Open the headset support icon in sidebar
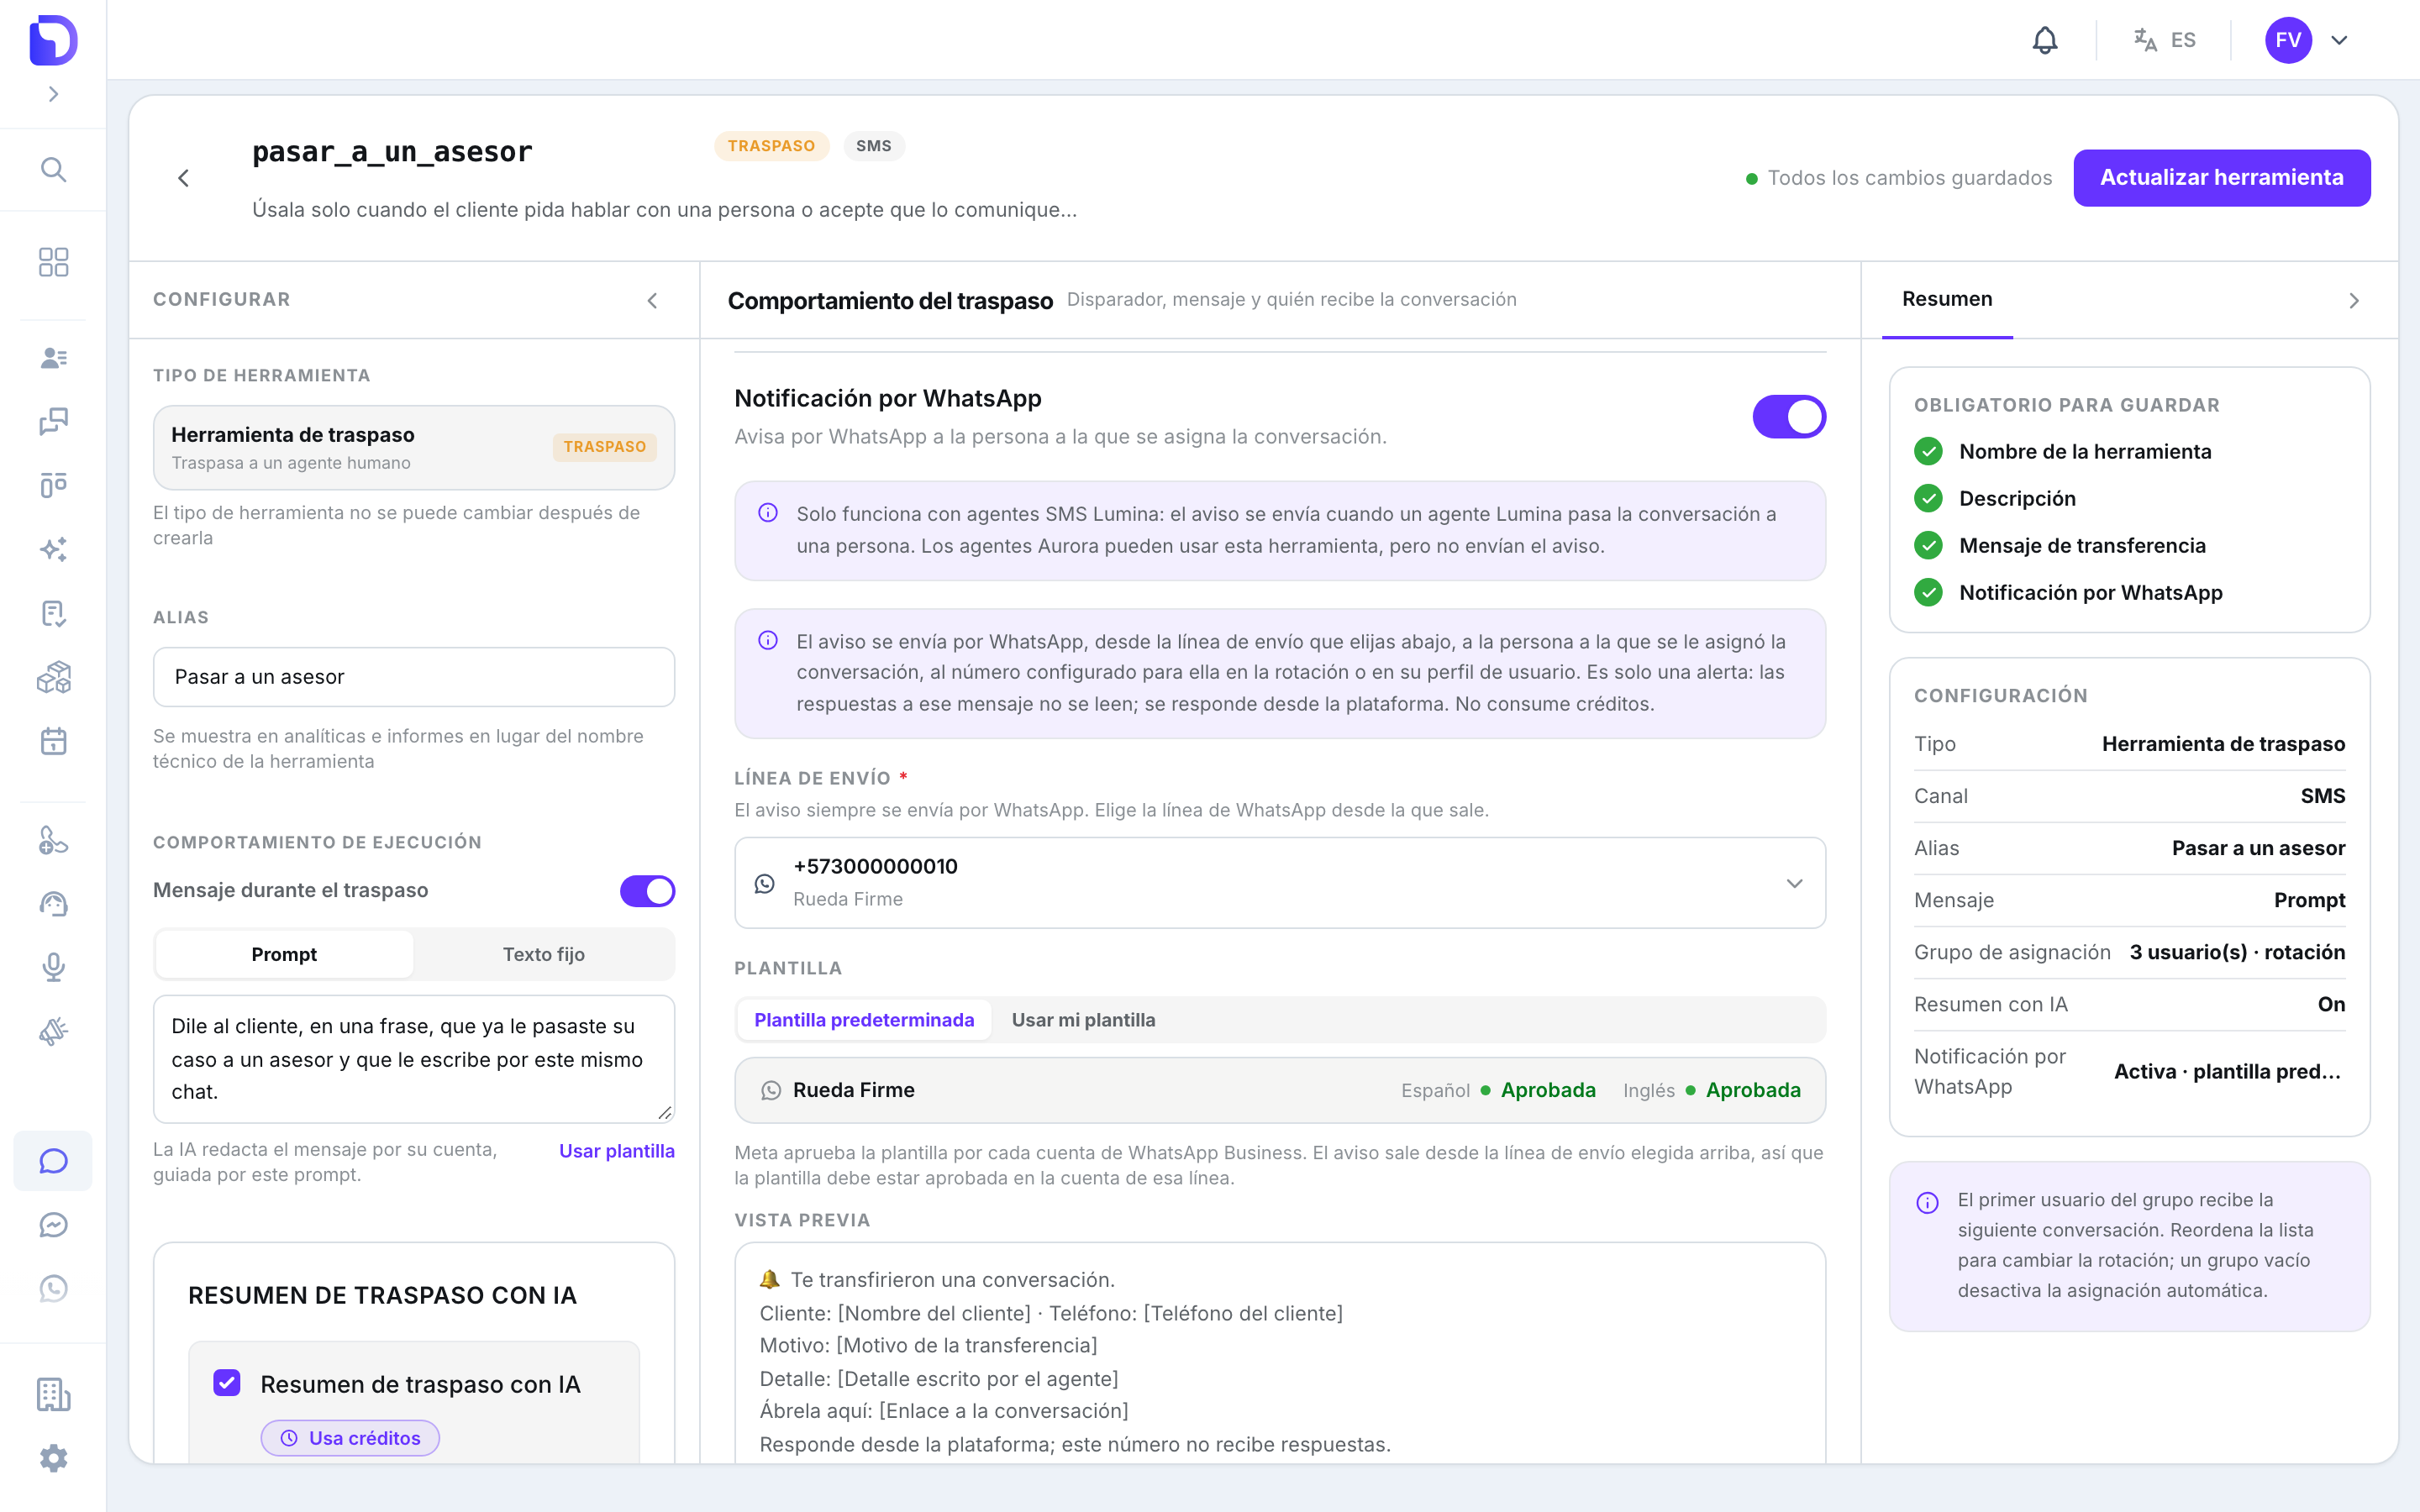 click(53, 904)
